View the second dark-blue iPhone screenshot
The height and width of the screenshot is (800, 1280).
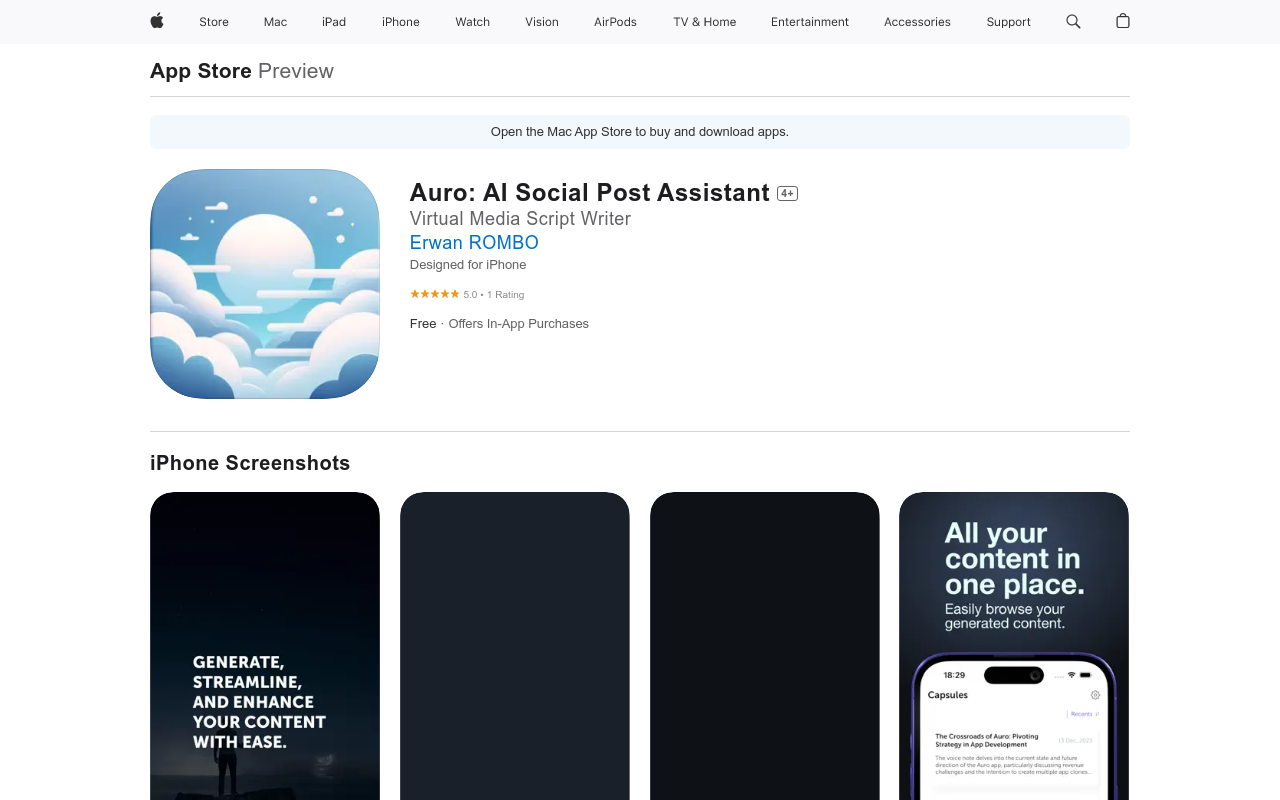515,646
